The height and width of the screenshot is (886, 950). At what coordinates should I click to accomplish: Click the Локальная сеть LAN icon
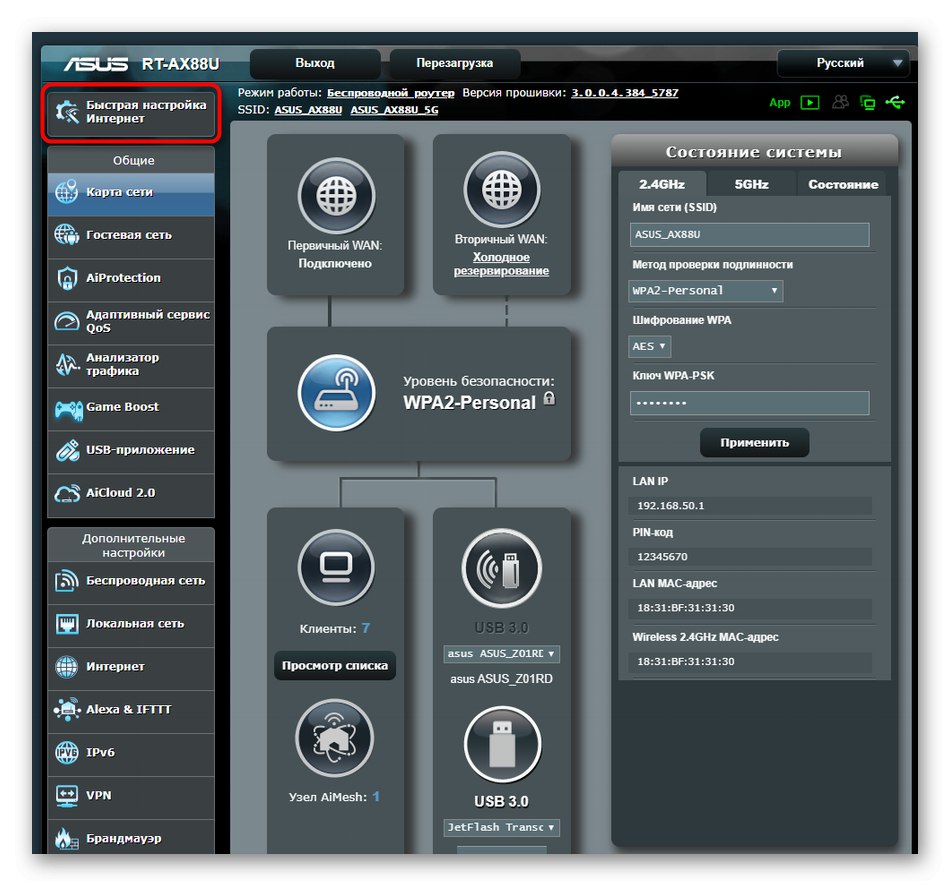point(67,624)
